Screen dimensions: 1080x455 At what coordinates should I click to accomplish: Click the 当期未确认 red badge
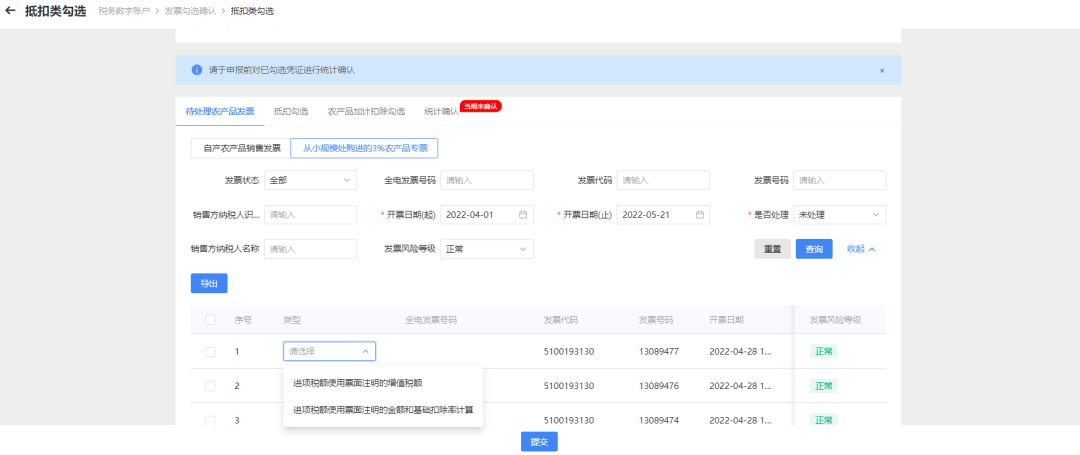tap(481, 106)
